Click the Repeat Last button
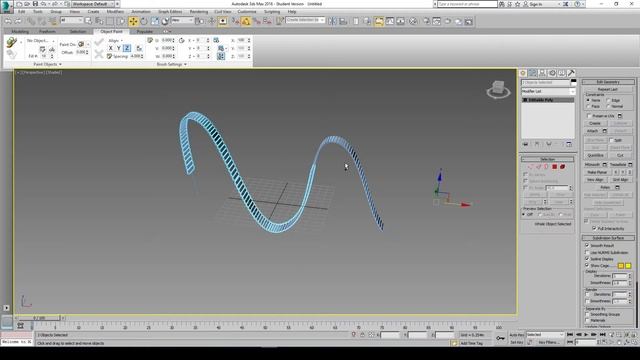Image resolution: width=640 pixels, height=360 pixels. click(607, 89)
